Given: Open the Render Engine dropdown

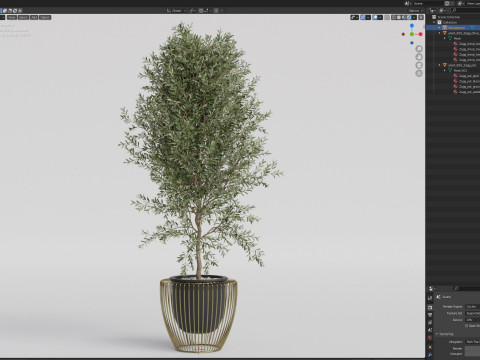Looking at the screenshot, I should click(x=473, y=307).
